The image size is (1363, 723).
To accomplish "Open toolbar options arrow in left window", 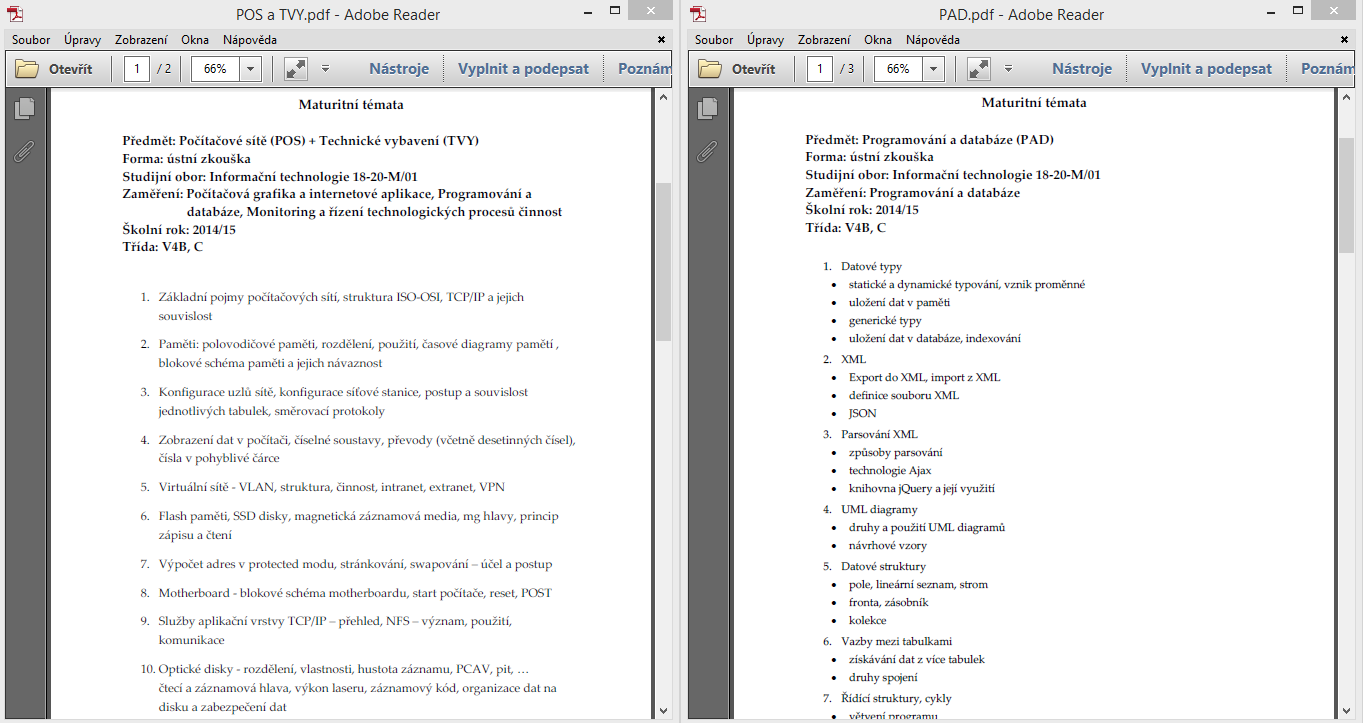I will point(325,69).
